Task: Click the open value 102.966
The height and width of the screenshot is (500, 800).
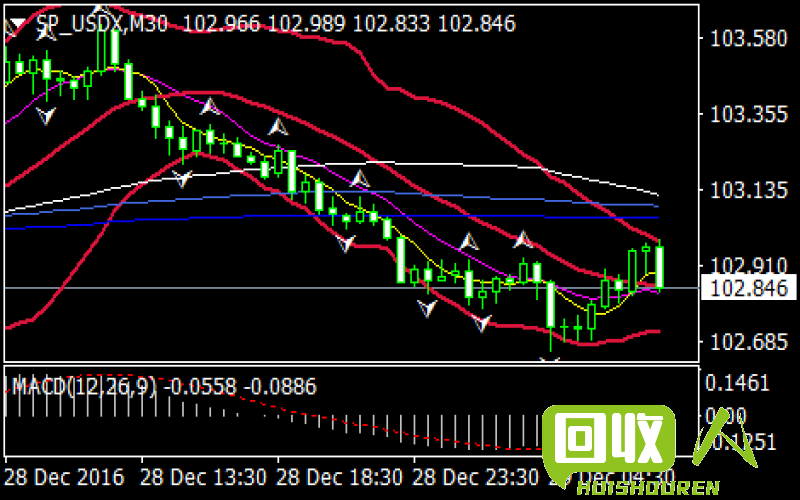Action: [221, 24]
